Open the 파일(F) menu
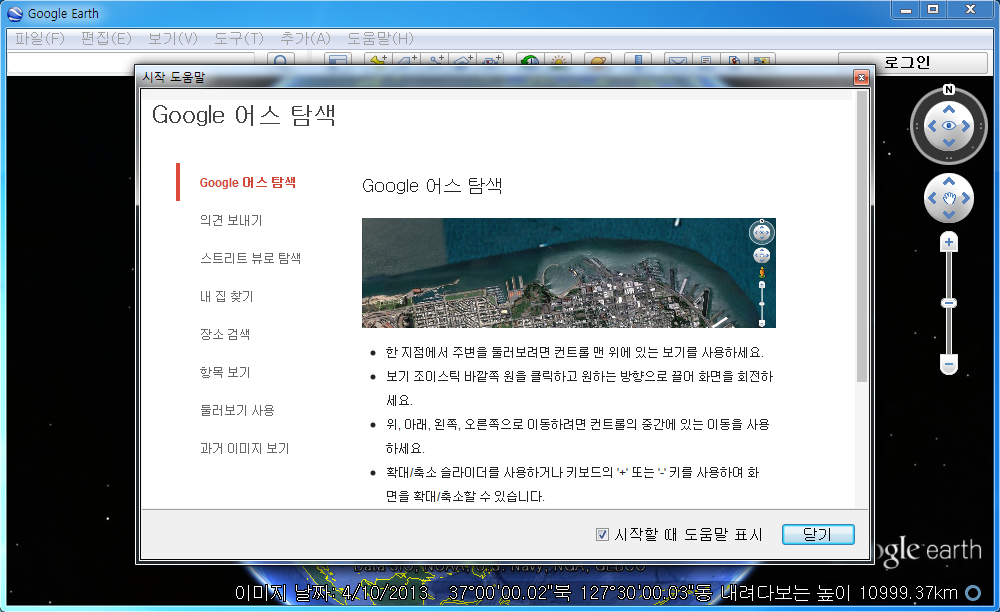 tap(40, 38)
